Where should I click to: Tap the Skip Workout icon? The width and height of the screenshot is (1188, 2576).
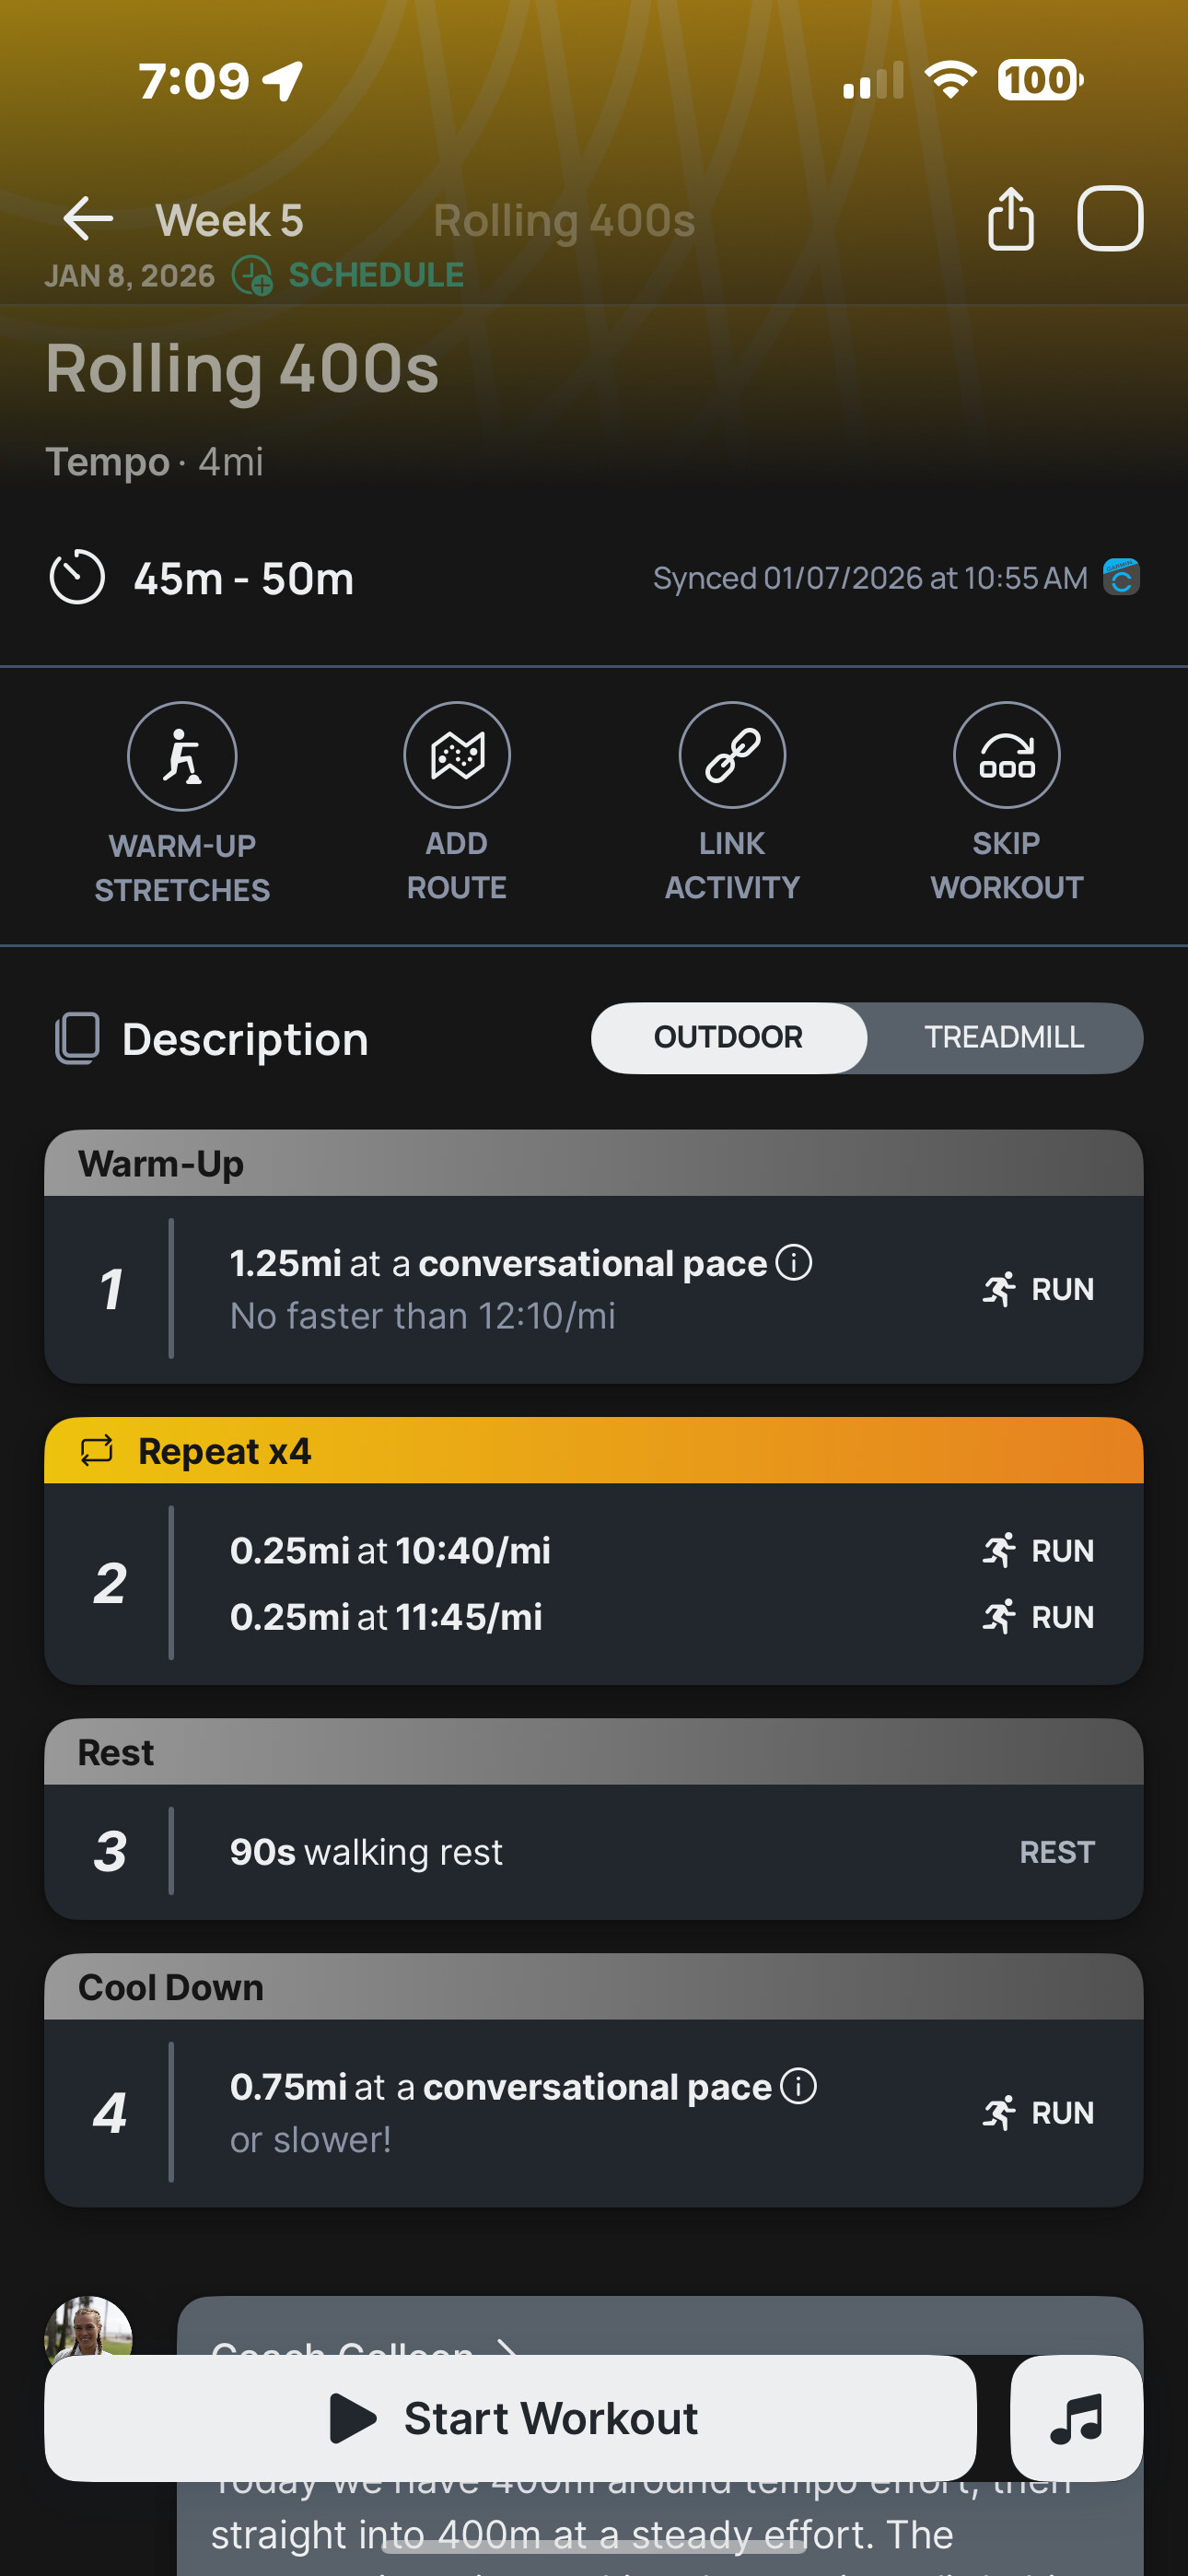coord(1006,755)
